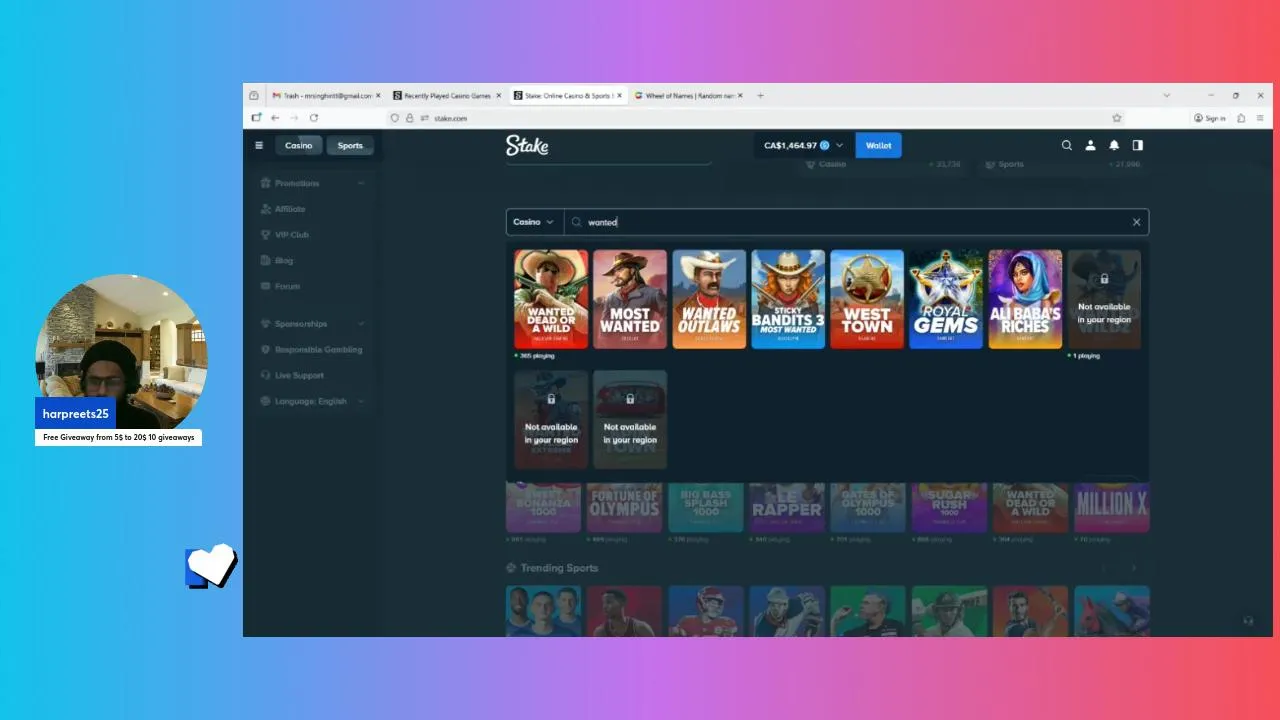The width and height of the screenshot is (1280, 720).
Task: Open the tab list dropdown arrow
Action: [x=1166, y=96]
